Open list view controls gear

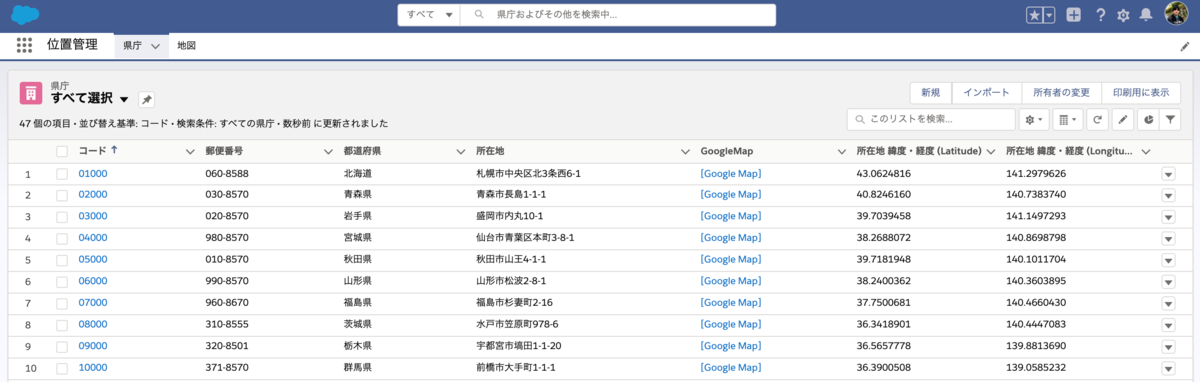[x=1033, y=119]
